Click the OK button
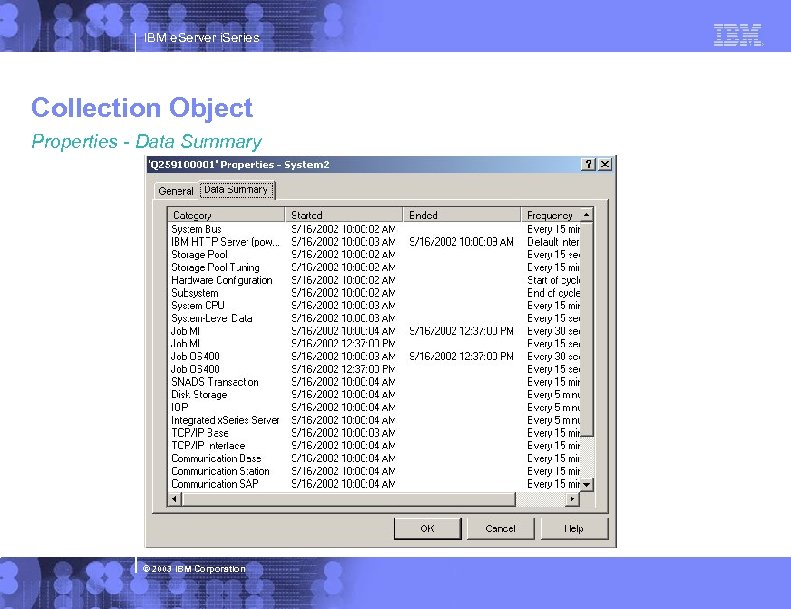 (x=427, y=528)
